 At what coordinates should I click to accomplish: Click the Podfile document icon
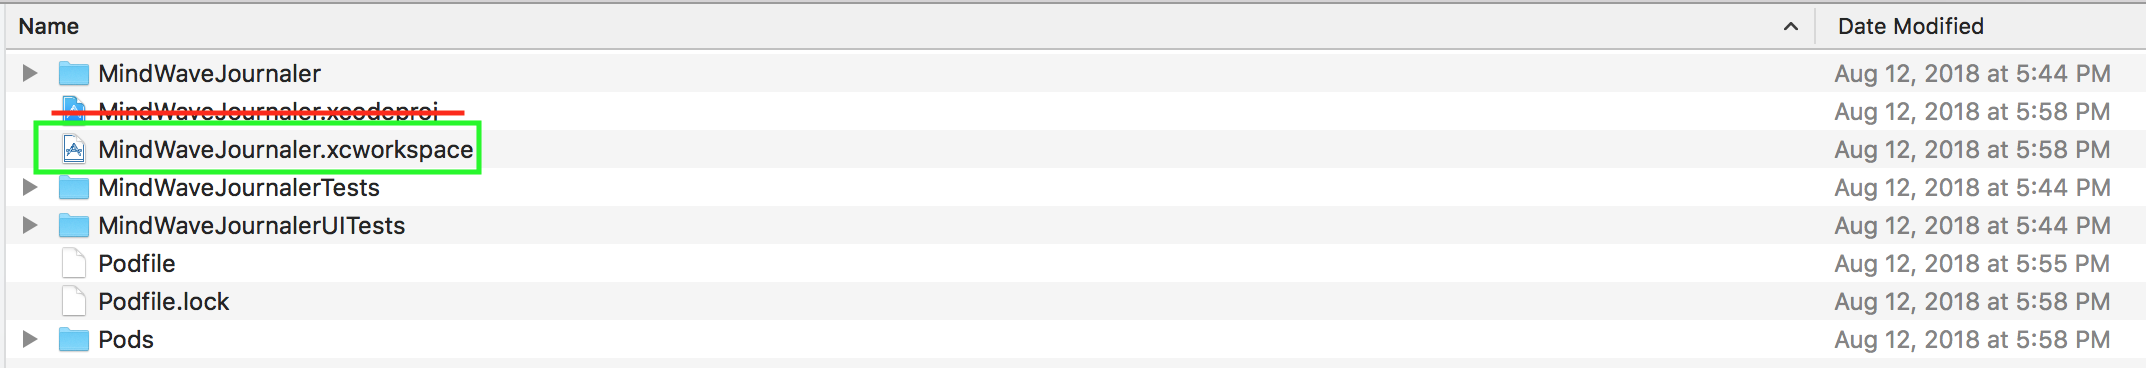(74, 264)
